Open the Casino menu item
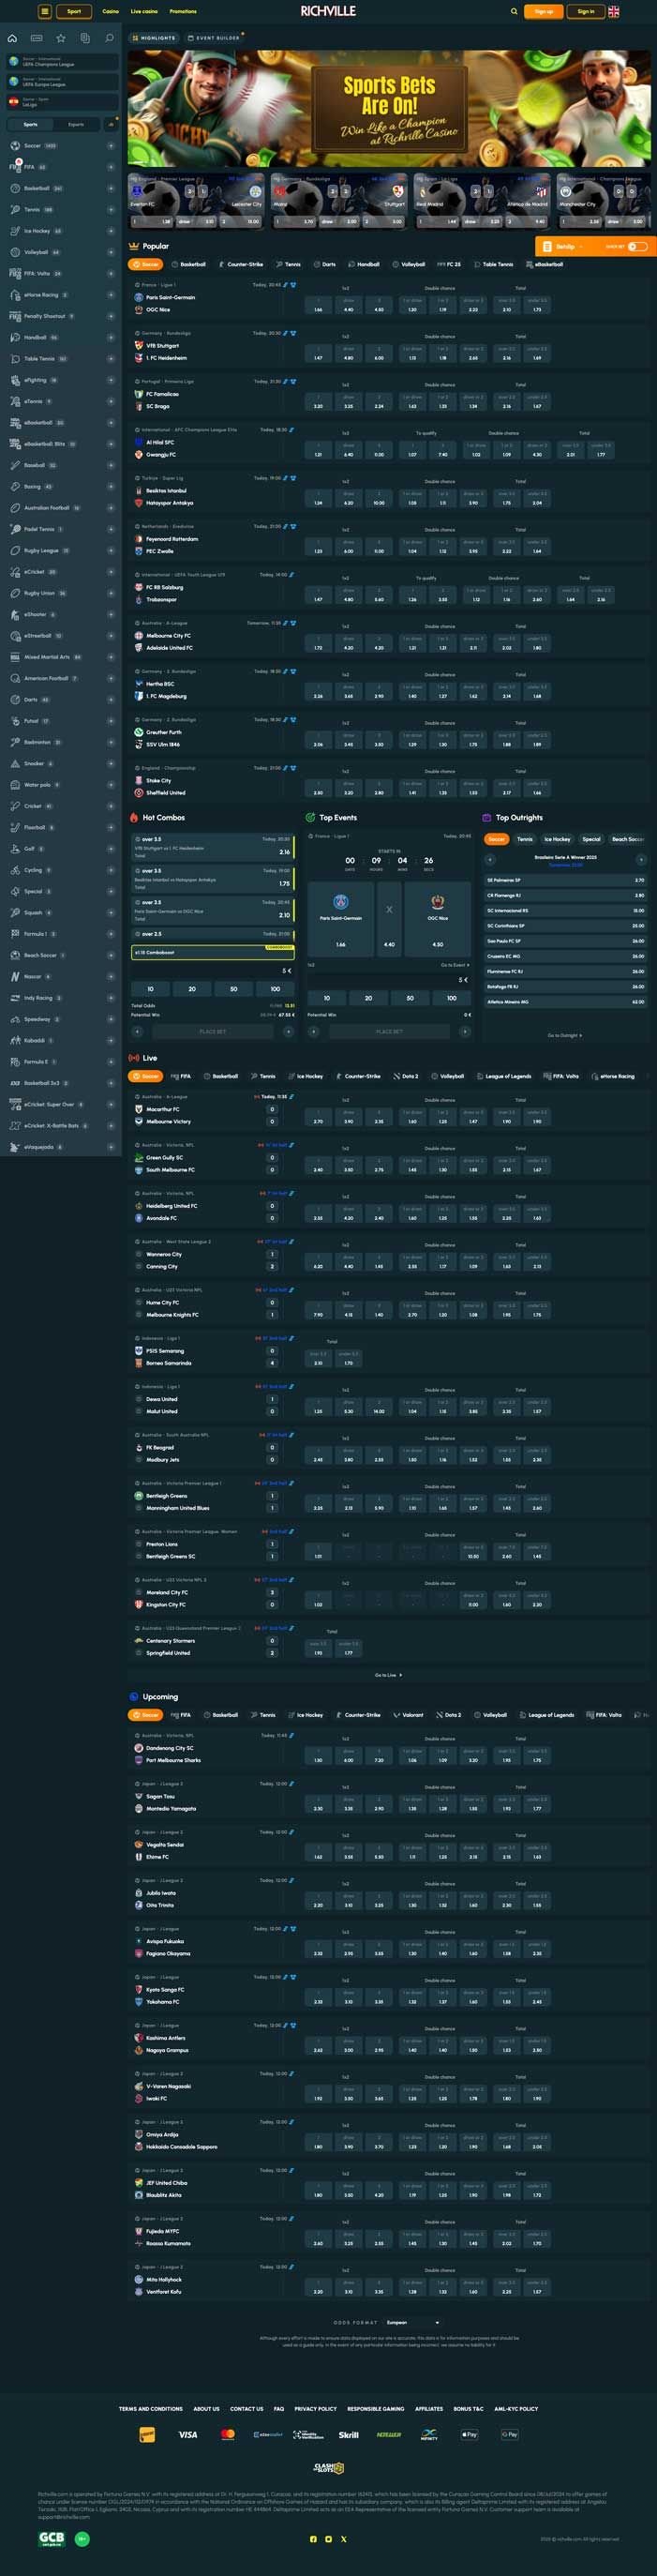 111,11
